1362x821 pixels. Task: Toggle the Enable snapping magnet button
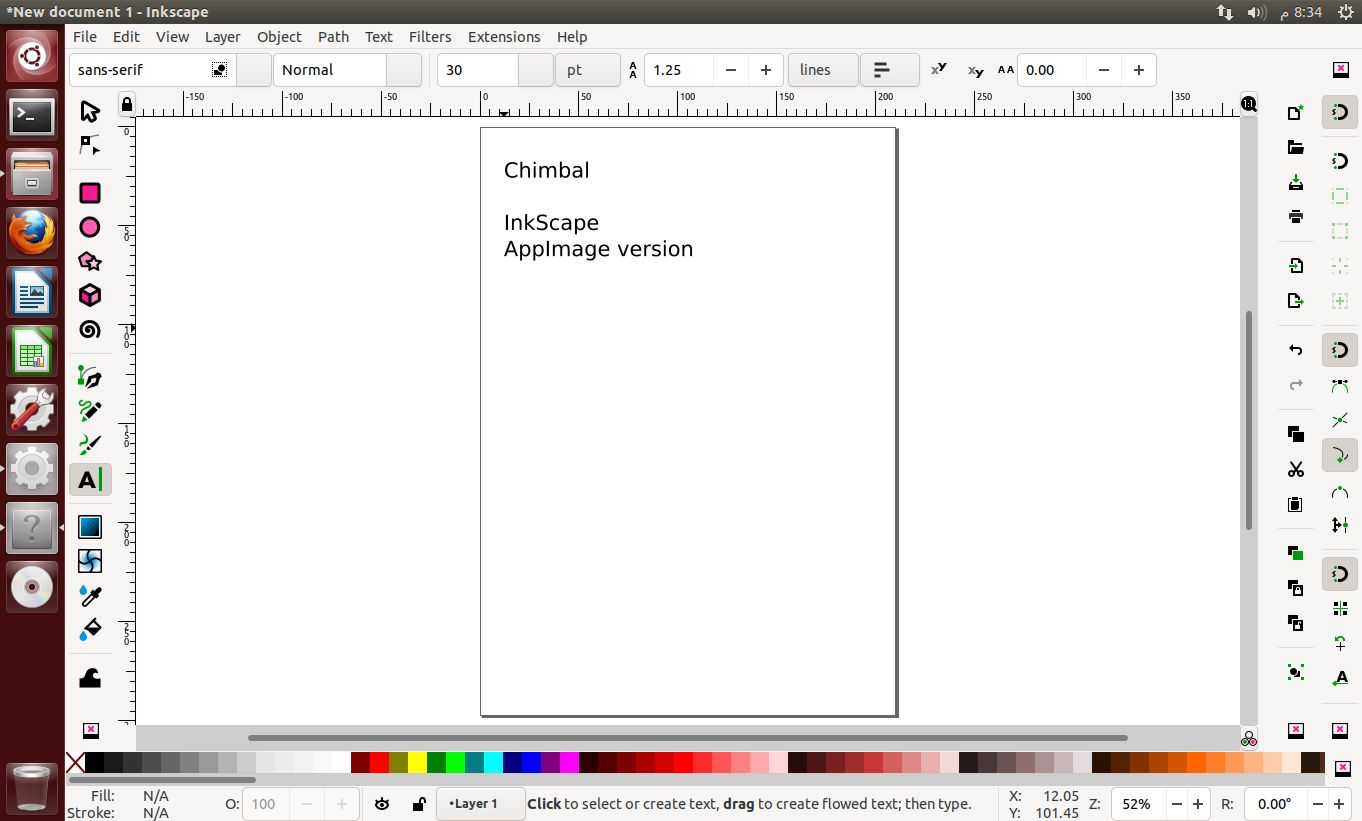[1340, 112]
